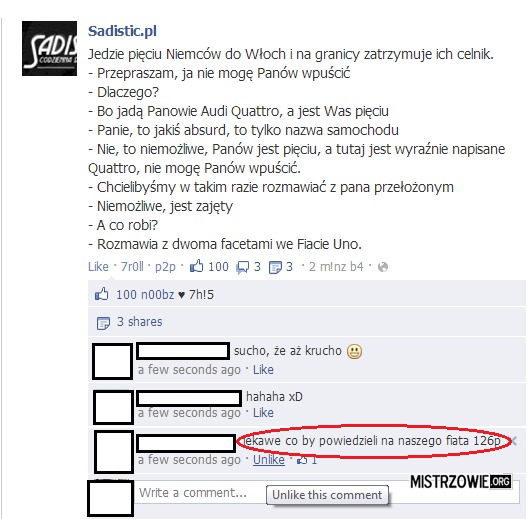Click thumbs-up icon in '100 n00bz' likes row

102,294
